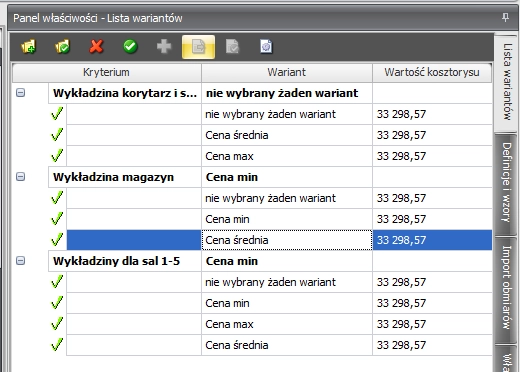Select 'Cena max' variant under Wykładzina korytarz

click(287, 156)
